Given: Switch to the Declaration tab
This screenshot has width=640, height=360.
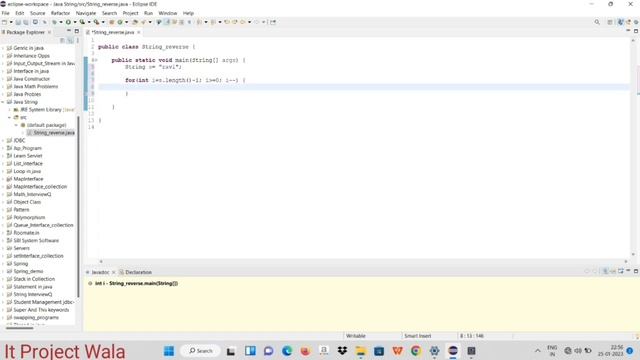Looking at the screenshot, I should point(138,272).
